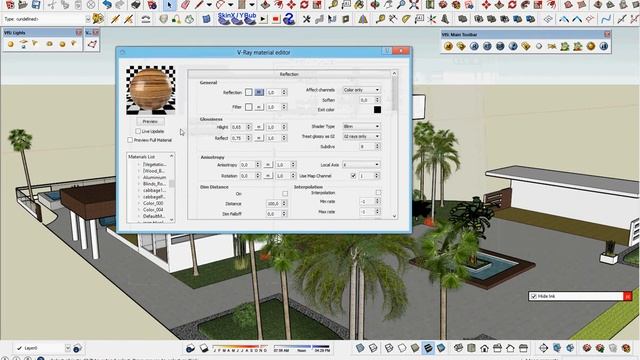This screenshot has height=360, width=640.
Task: Click the Save floppy disk icon
Action: [36, 5]
